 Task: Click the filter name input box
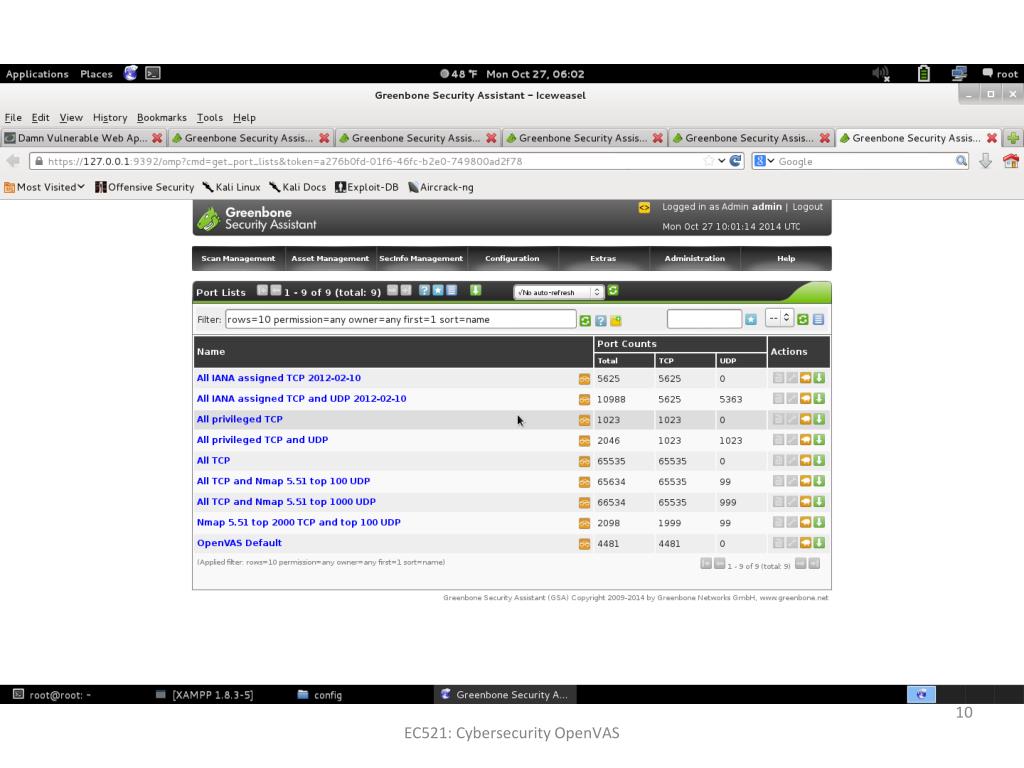704,319
